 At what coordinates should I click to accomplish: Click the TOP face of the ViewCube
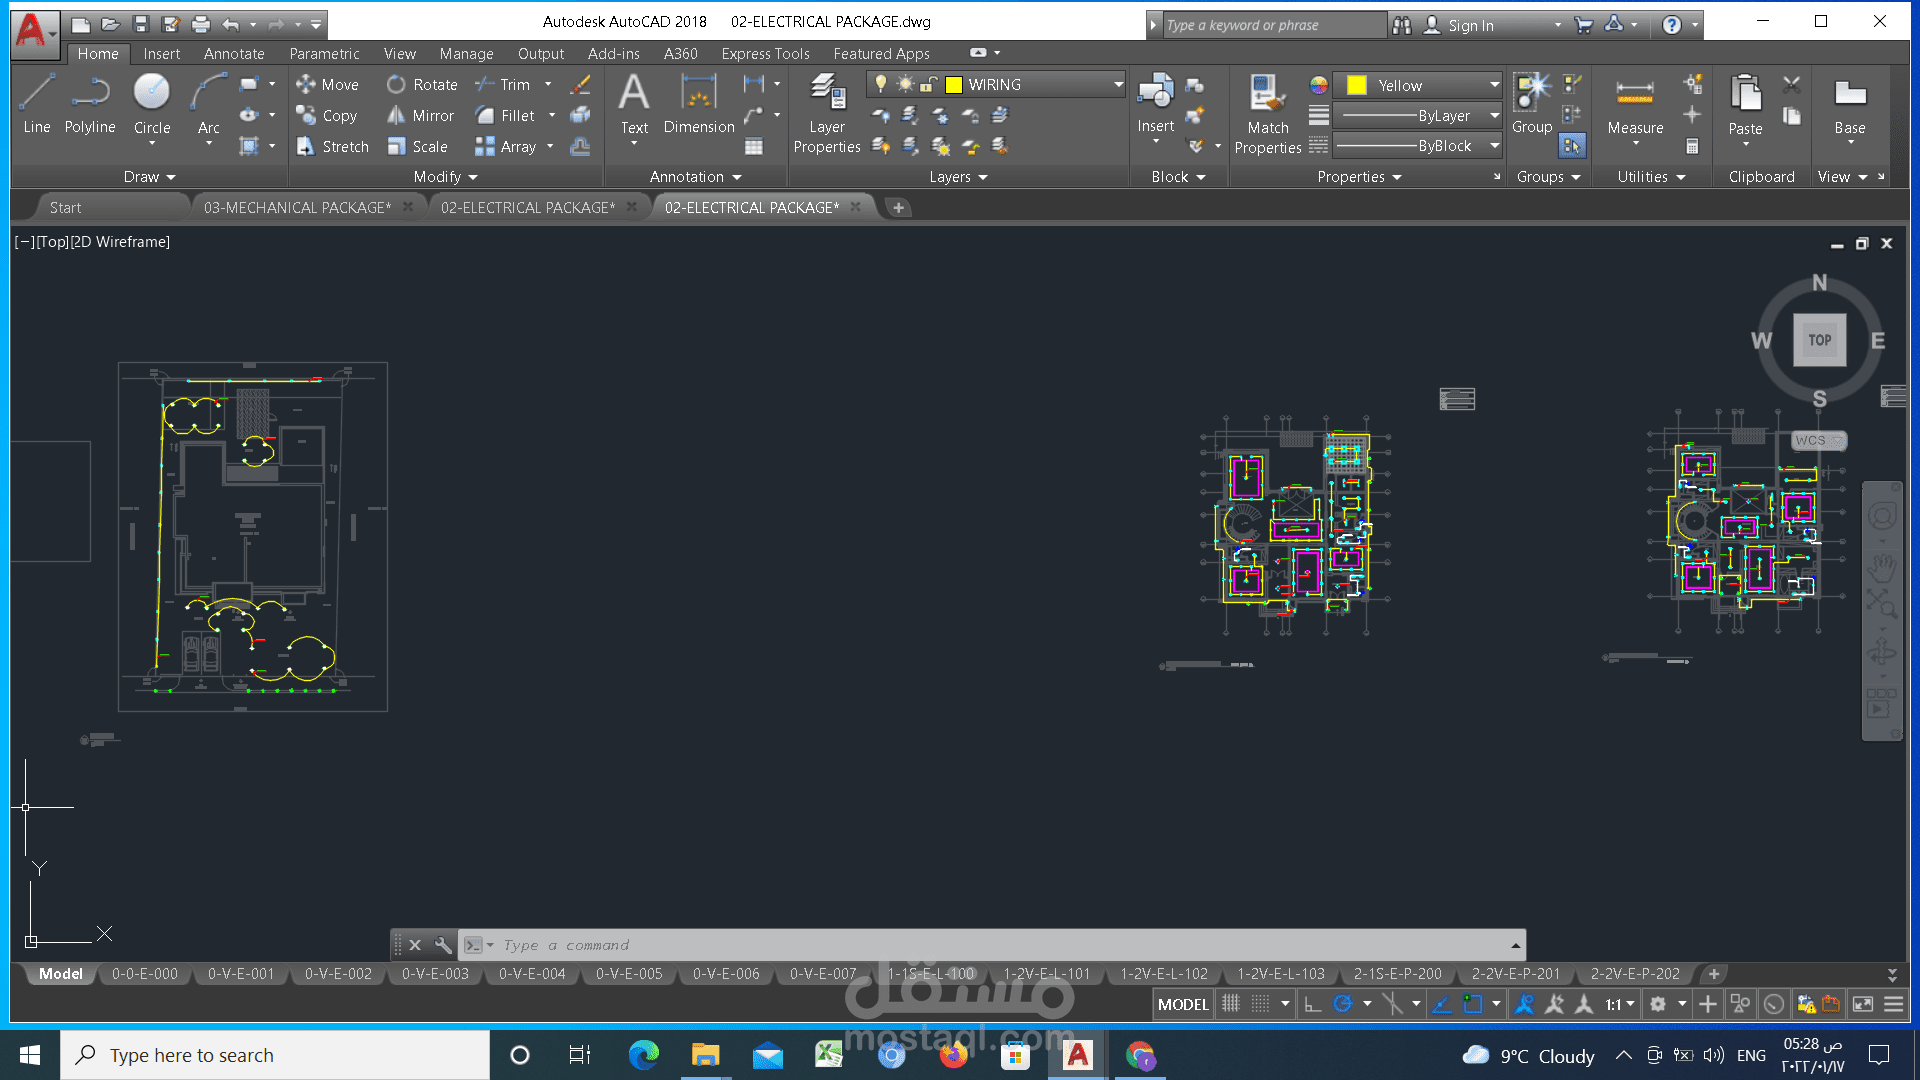1820,340
